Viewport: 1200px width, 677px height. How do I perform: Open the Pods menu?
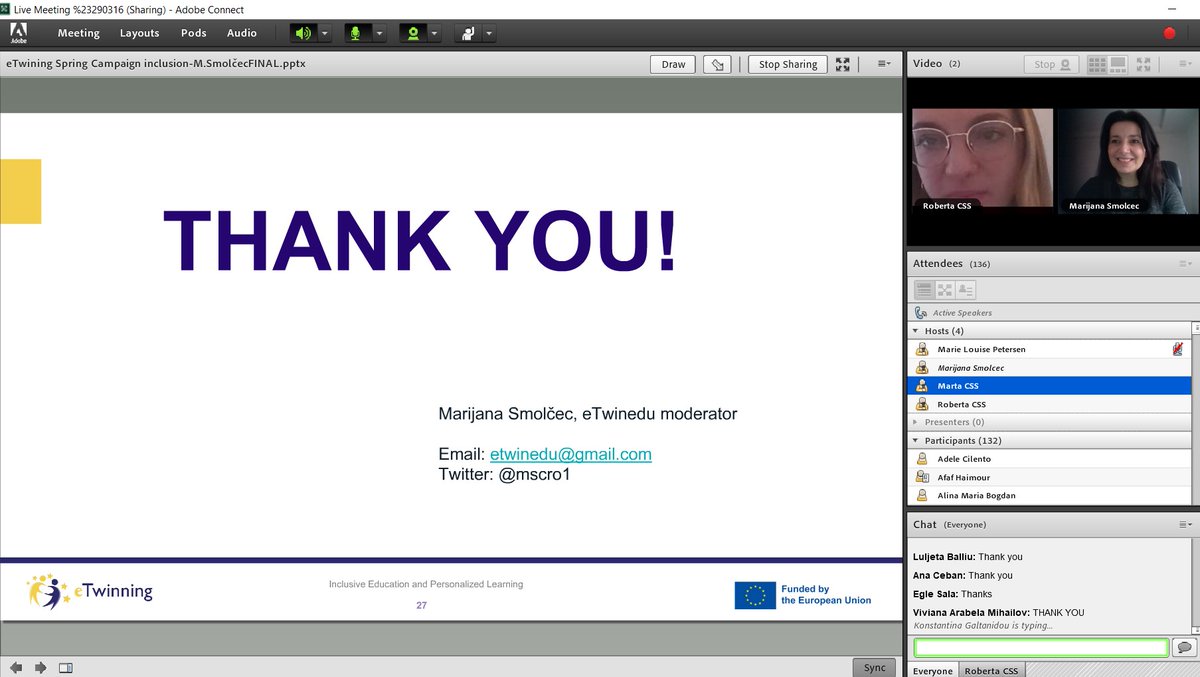(x=193, y=32)
